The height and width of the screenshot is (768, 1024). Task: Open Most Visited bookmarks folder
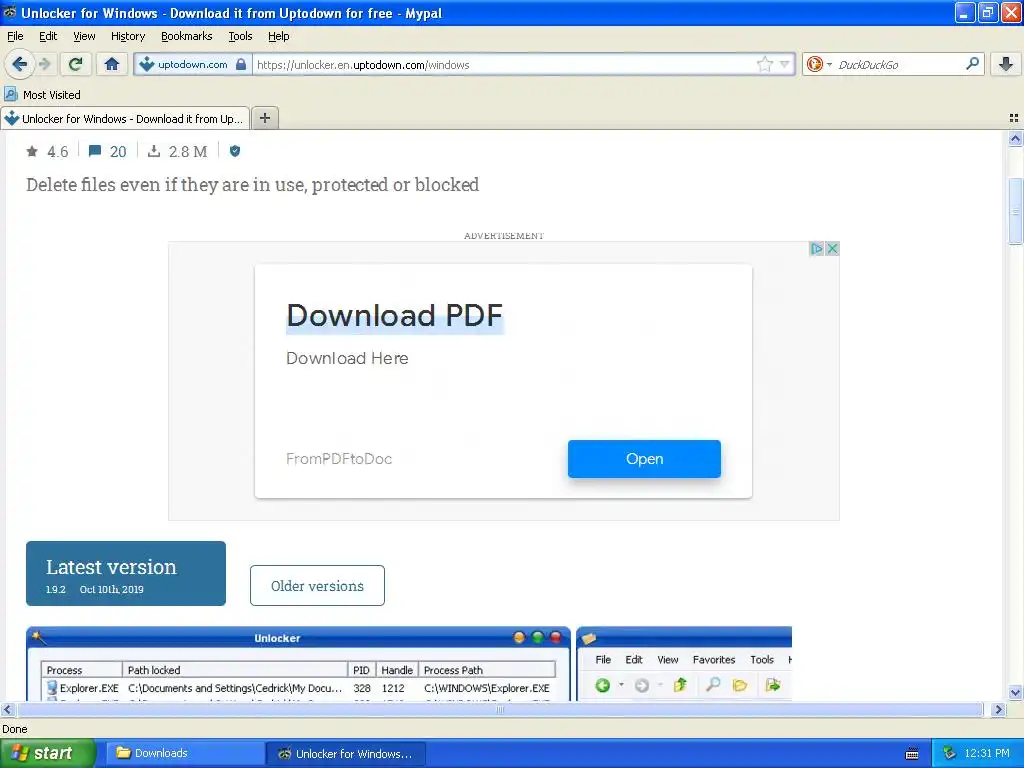click(x=42, y=95)
